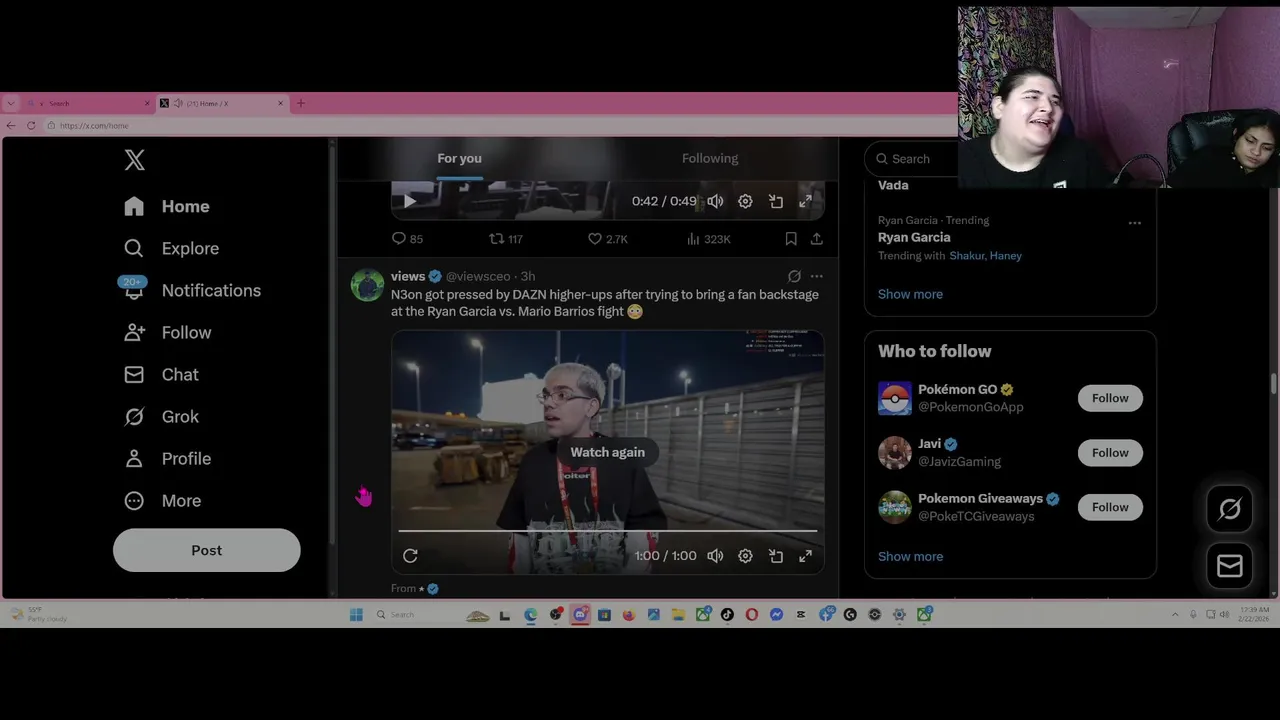Open the Windows Start menu
Viewport: 1280px width, 720px height.
[x=356, y=615]
